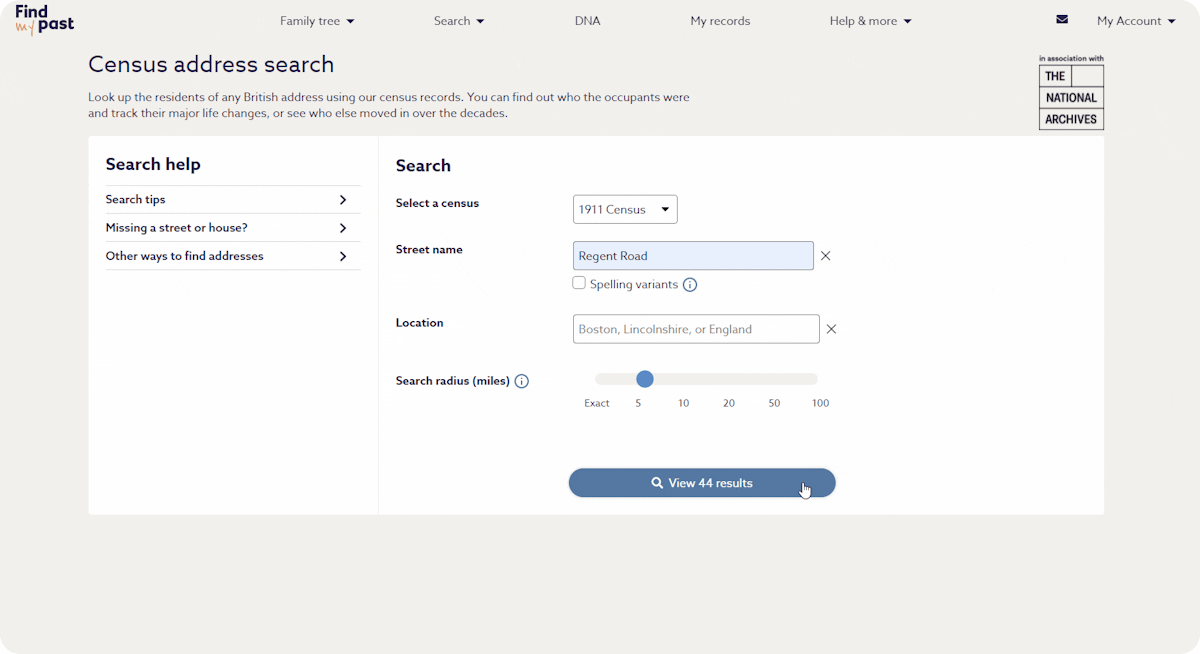Click View 44 results button

click(x=702, y=483)
